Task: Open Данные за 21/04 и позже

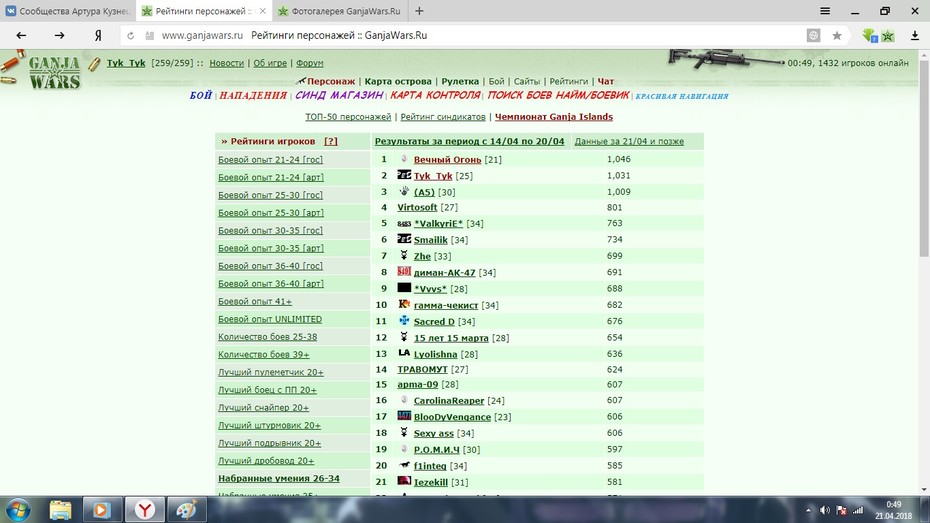Action: pos(629,141)
